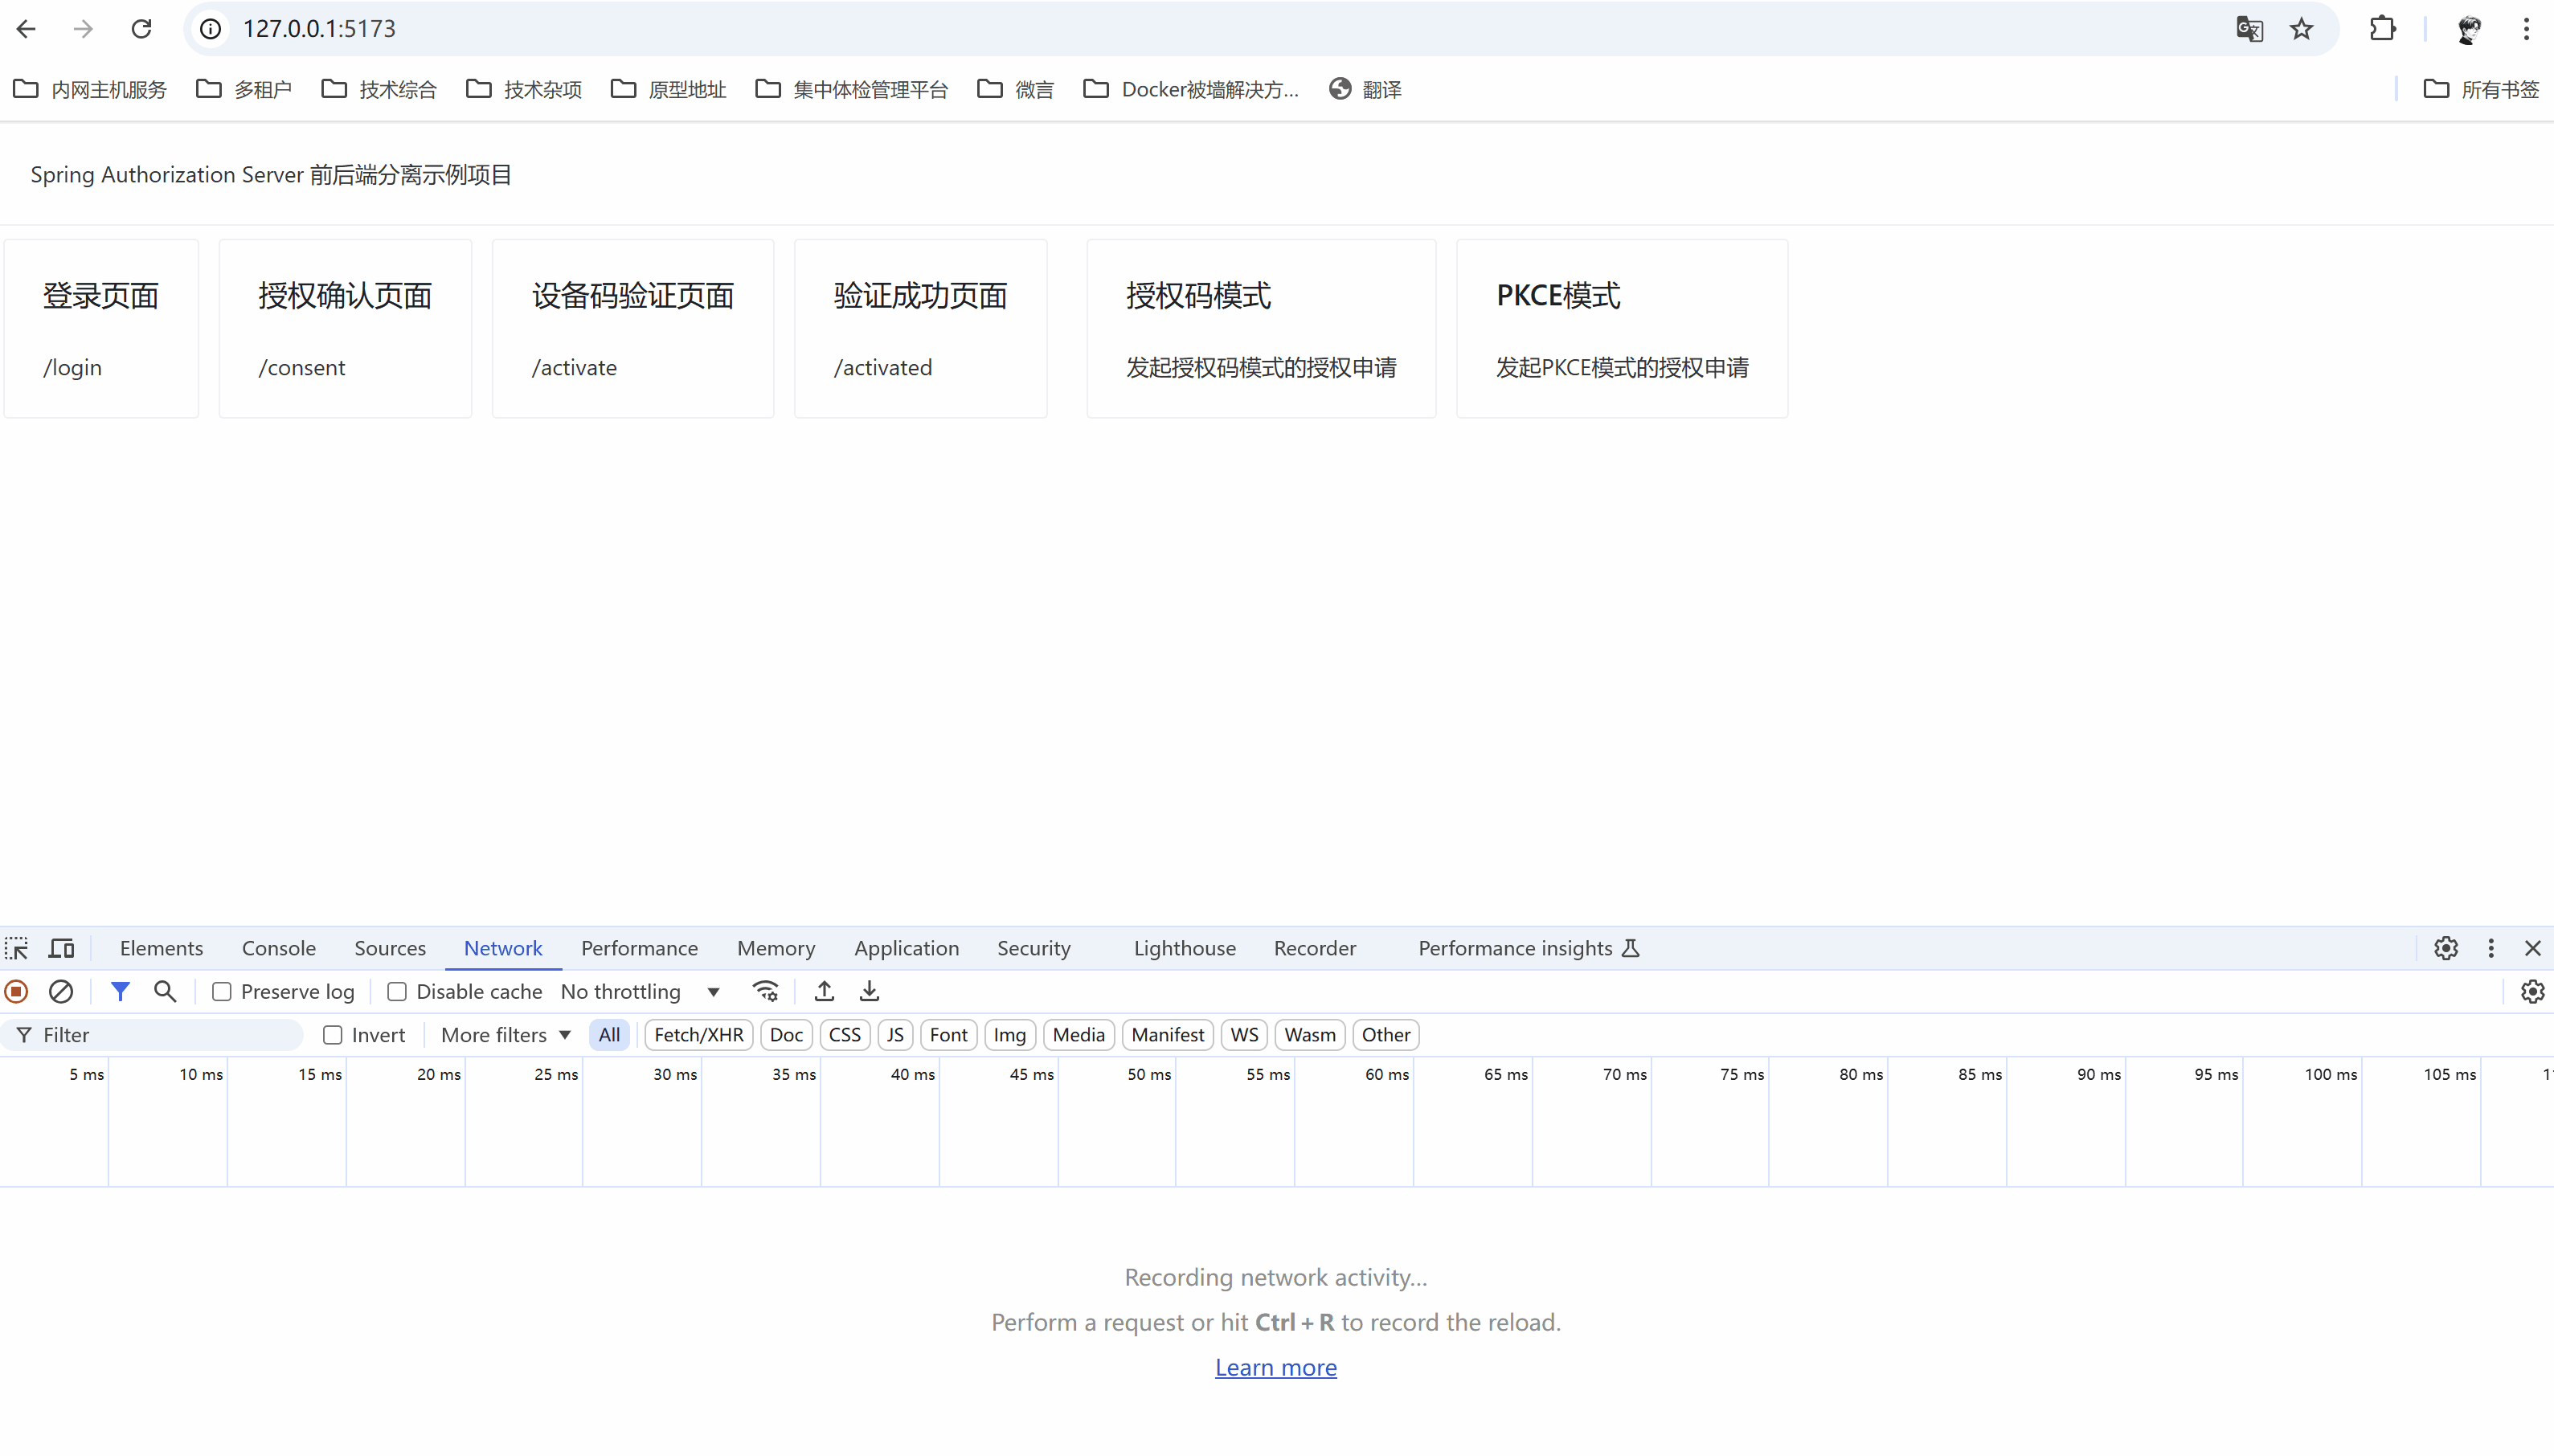The height and width of the screenshot is (1456, 2554).
Task: Clear the network log
Action: click(x=61, y=991)
